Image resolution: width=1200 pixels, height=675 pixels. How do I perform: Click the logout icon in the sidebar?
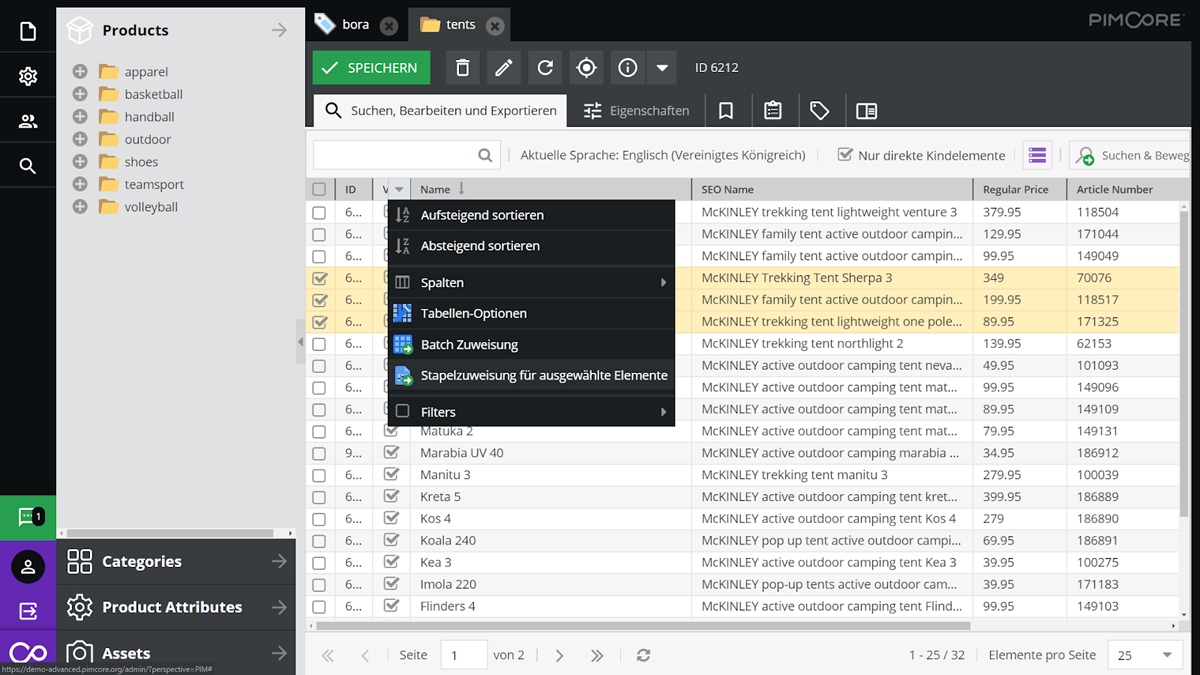point(28,610)
